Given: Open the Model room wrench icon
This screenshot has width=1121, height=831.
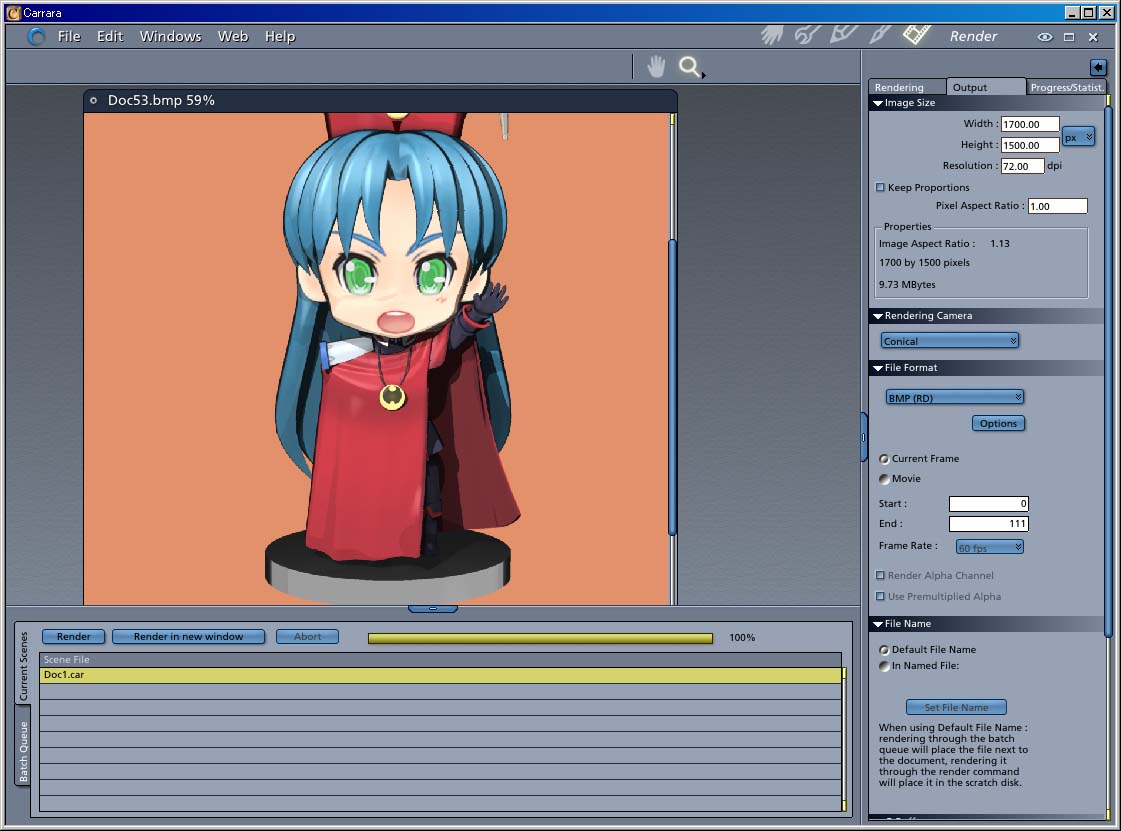Looking at the screenshot, I should 807,35.
